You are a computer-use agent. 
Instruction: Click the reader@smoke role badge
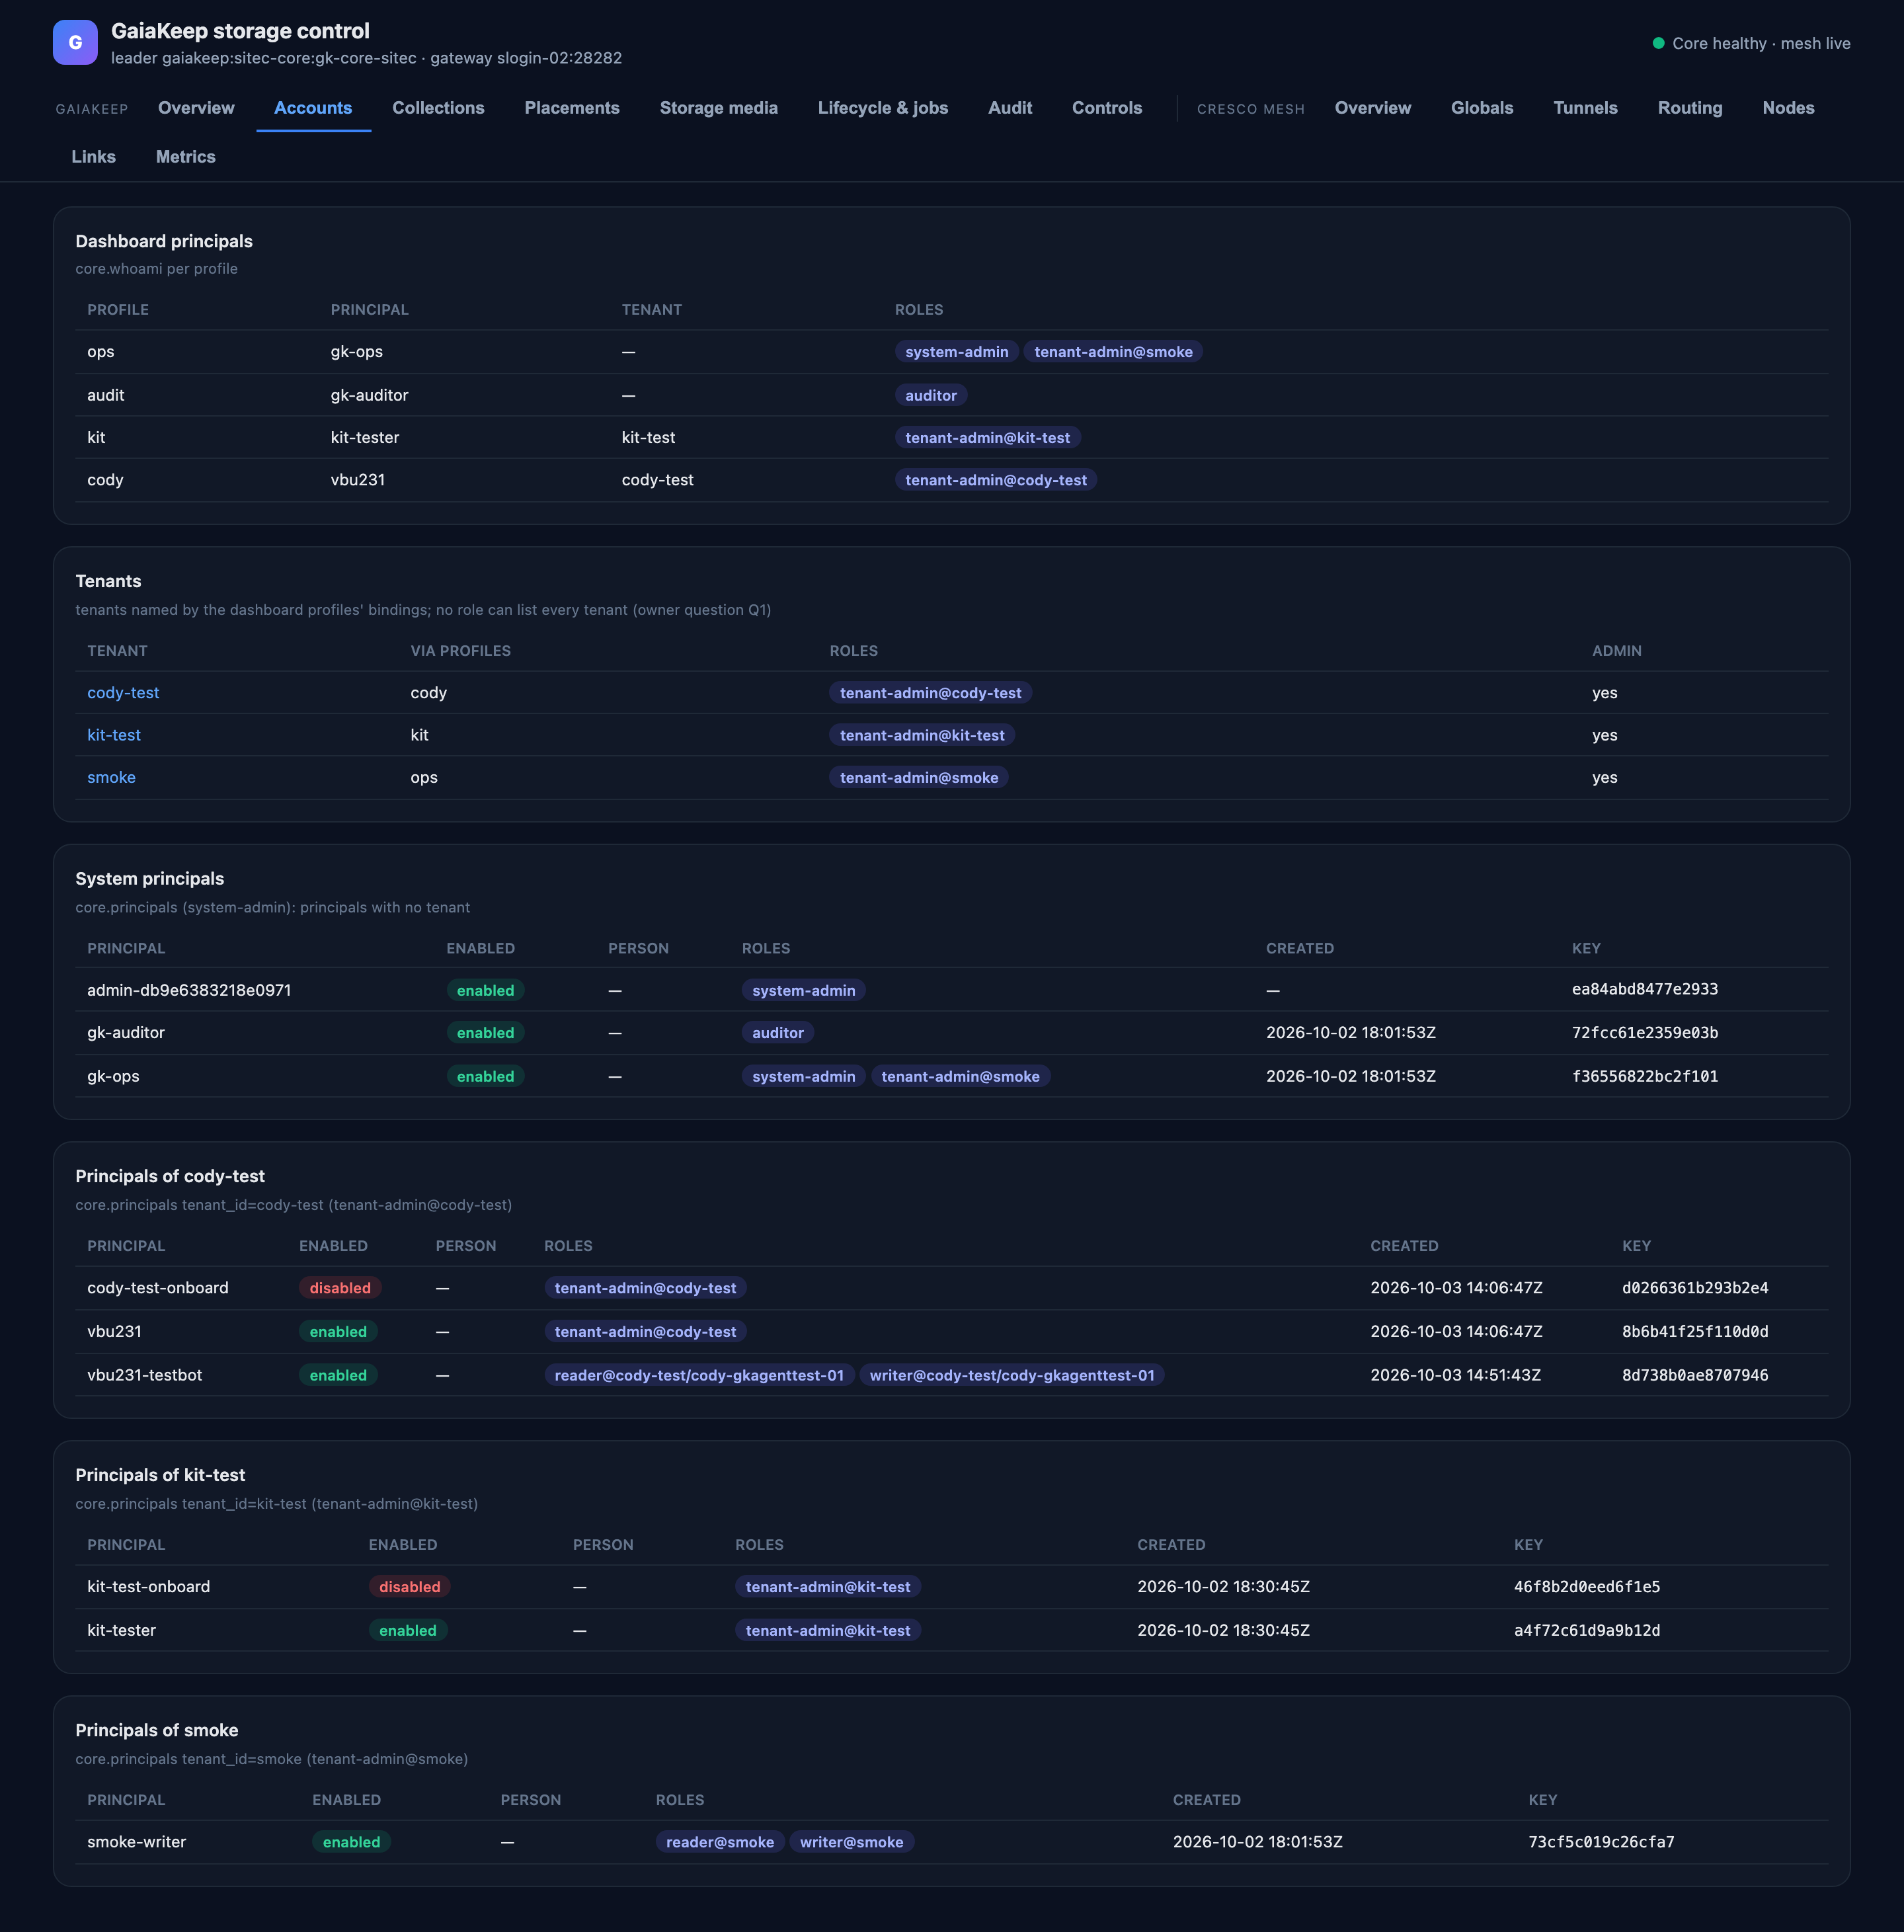720,1842
